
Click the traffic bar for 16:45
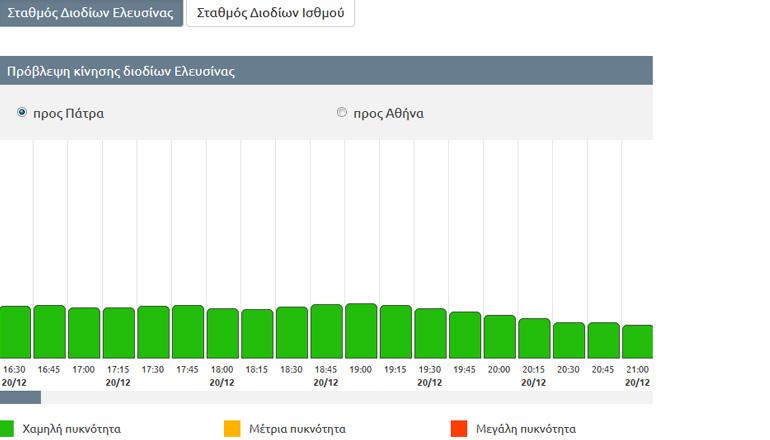pyautogui.click(x=49, y=332)
